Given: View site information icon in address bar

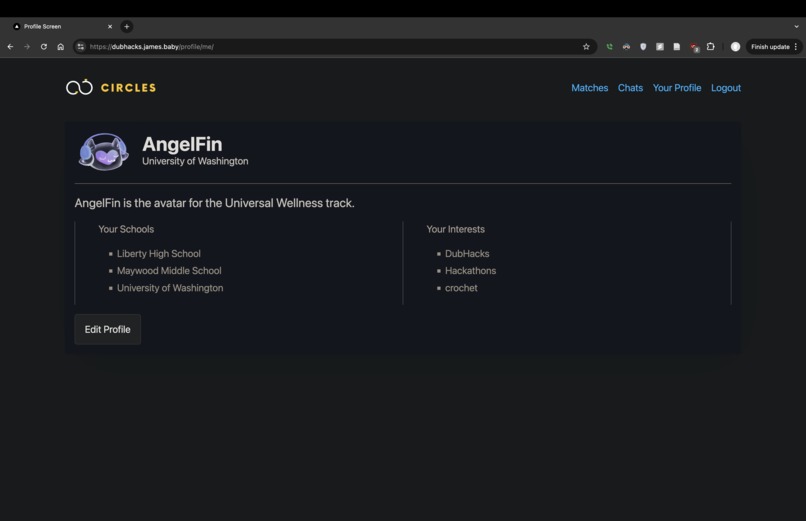Looking at the screenshot, I should 81,47.
